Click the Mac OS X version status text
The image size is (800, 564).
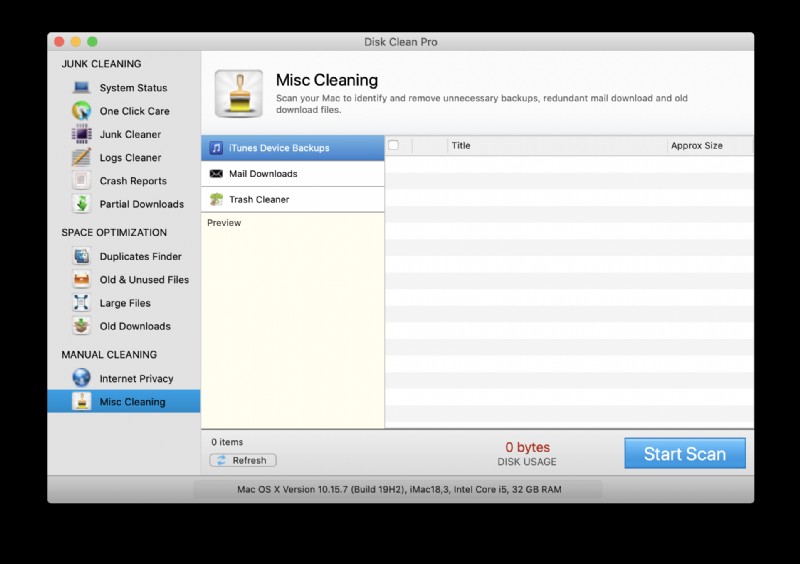[399, 489]
